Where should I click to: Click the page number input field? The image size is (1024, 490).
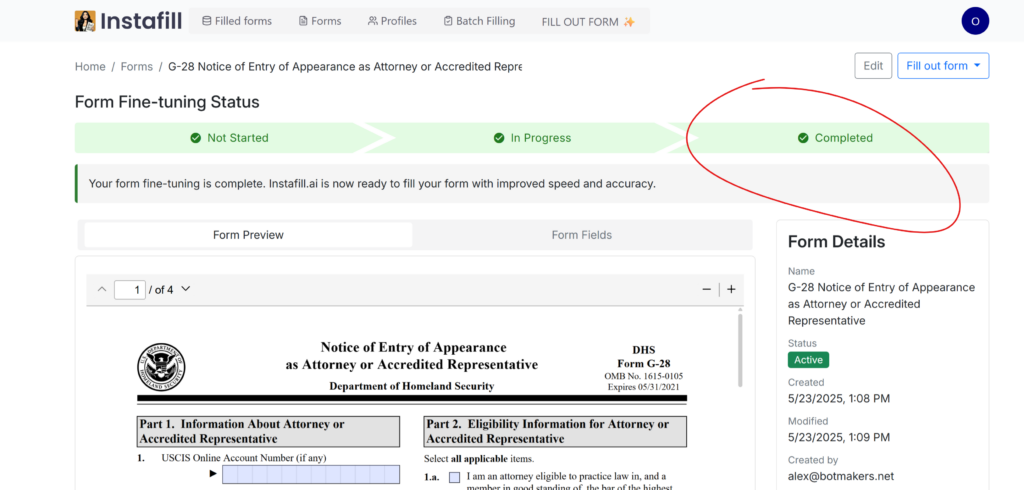pos(129,289)
